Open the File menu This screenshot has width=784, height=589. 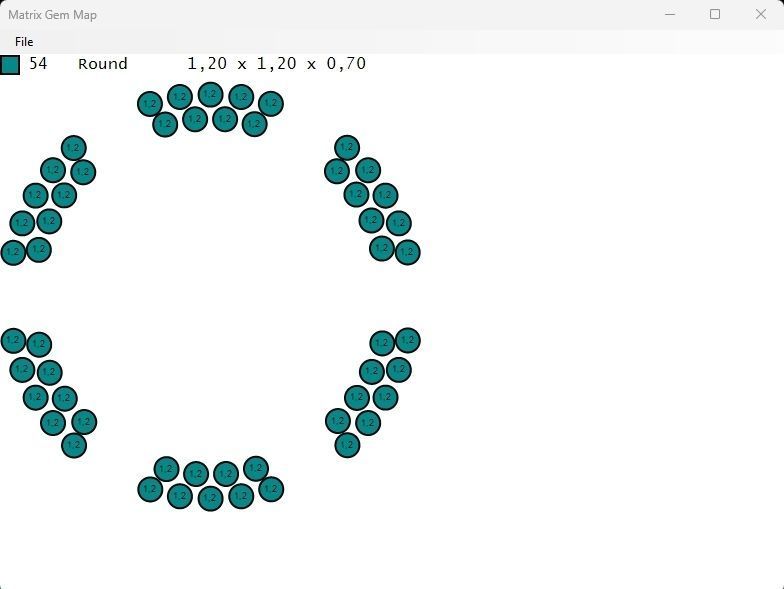[24, 42]
